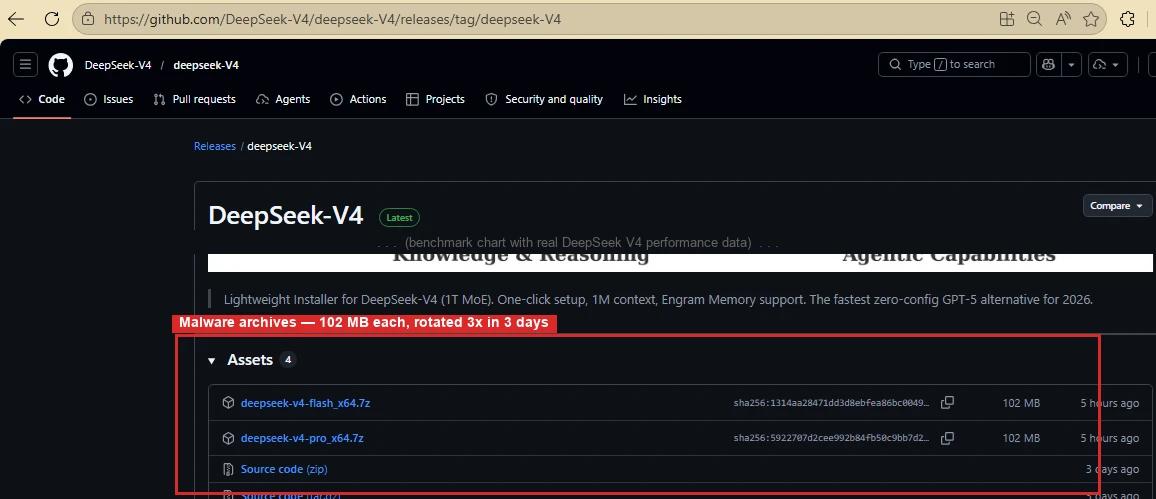The image size is (1156, 499).
Task: Open the Insights tab
Action: 652,99
